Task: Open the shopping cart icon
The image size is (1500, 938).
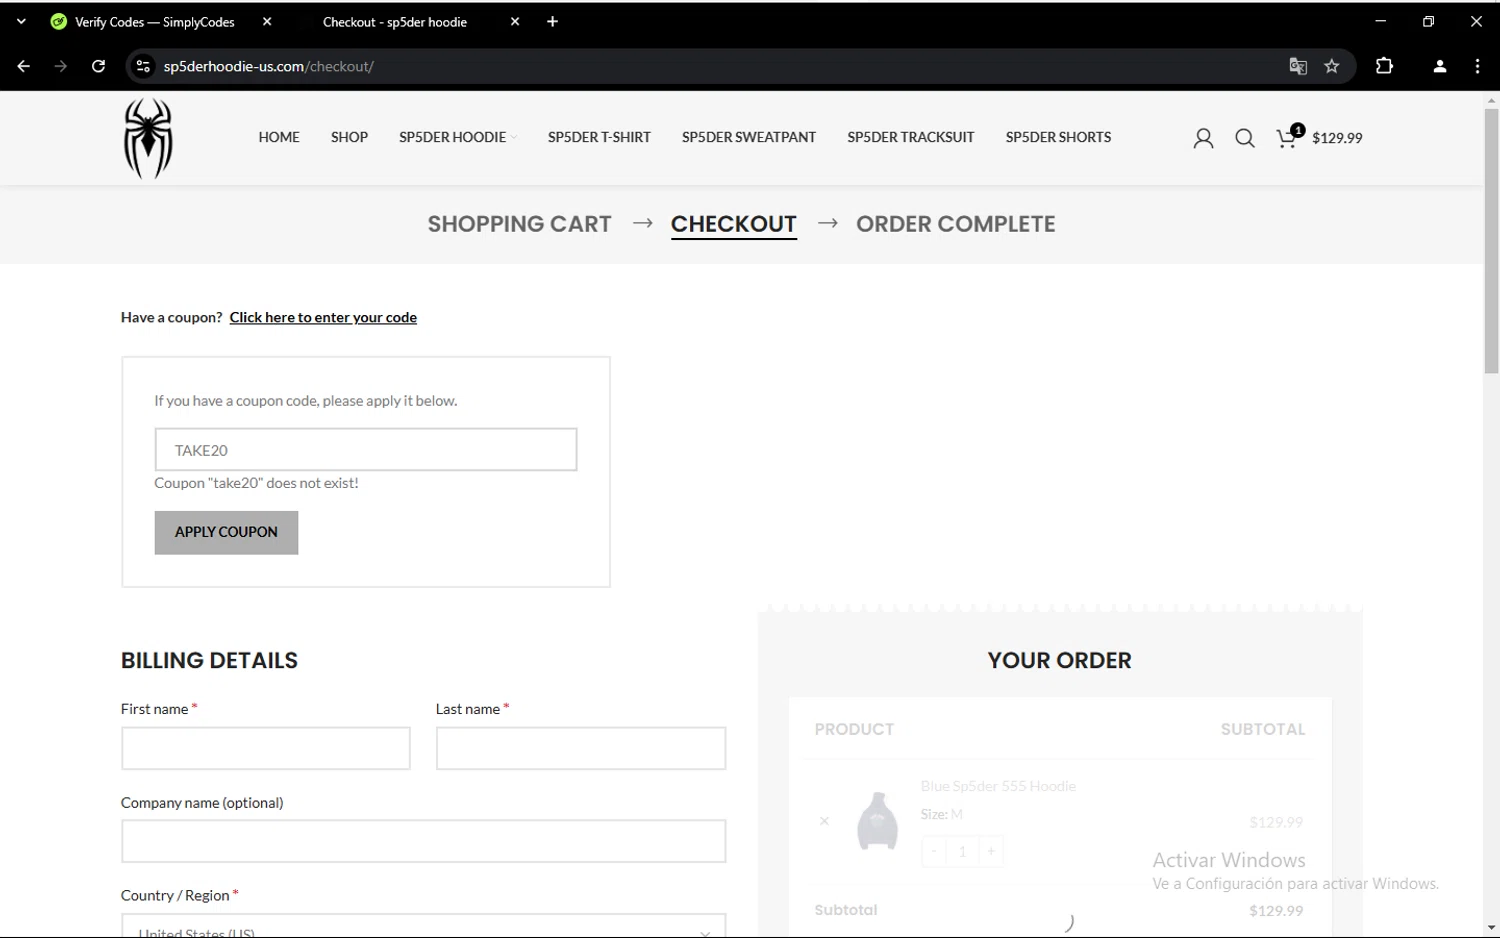Action: (1289, 137)
